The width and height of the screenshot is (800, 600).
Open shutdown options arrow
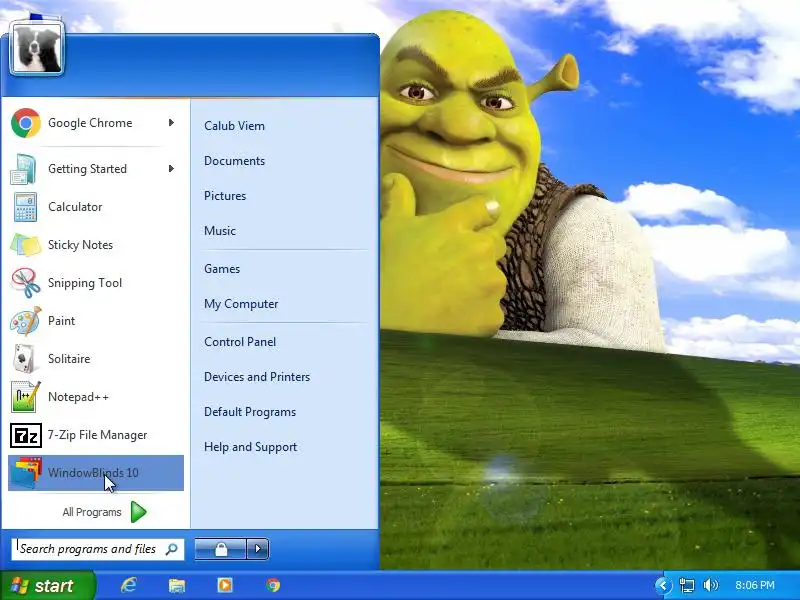pos(258,549)
